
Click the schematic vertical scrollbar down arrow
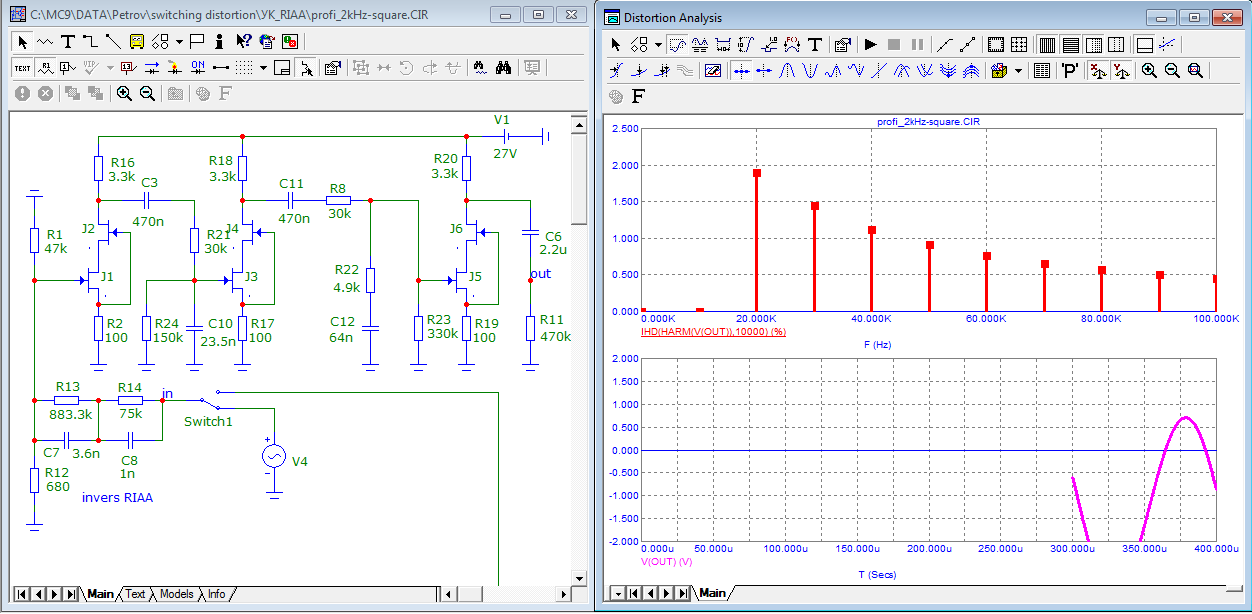pyautogui.click(x=578, y=578)
